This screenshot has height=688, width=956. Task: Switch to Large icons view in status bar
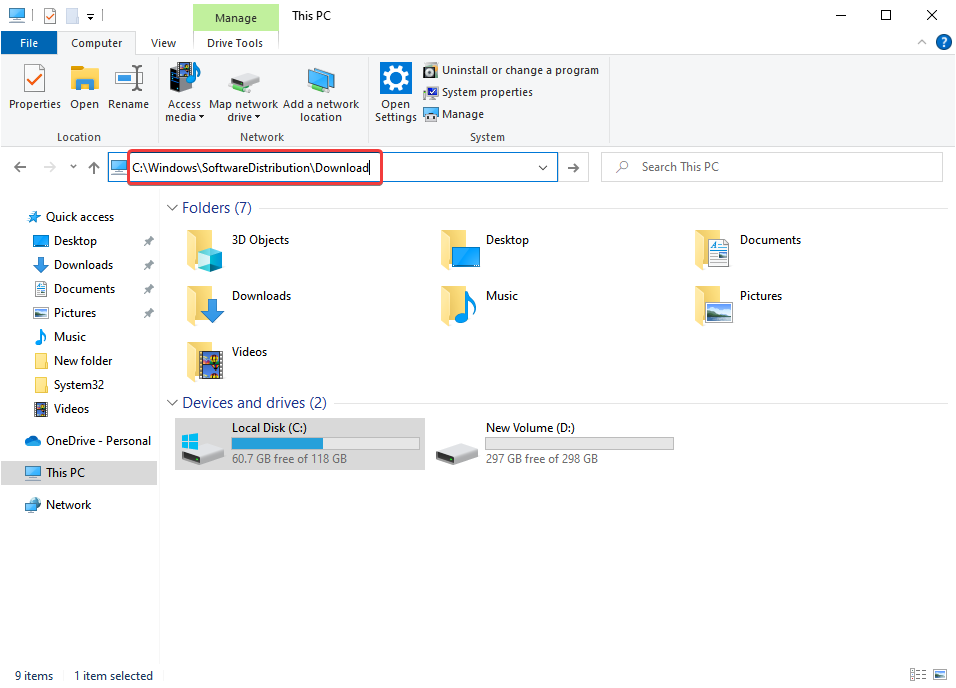pyautogui.click(x=940, y=675)
